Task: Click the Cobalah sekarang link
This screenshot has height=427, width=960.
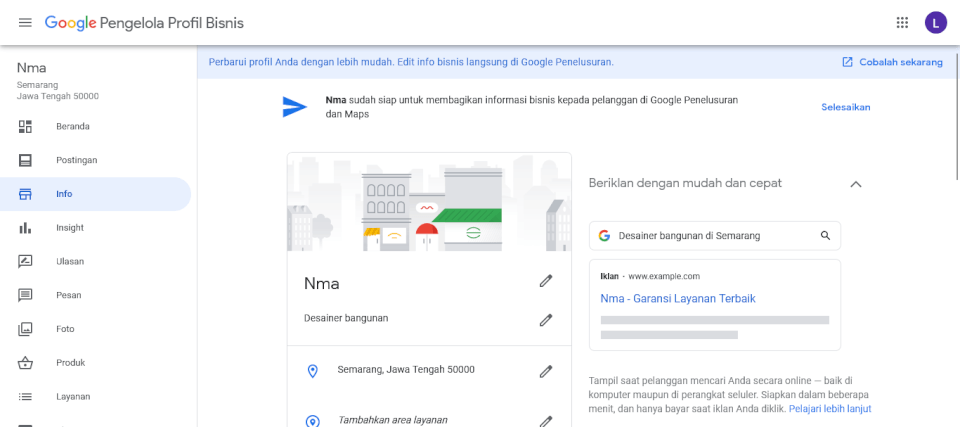Action: 901,62
